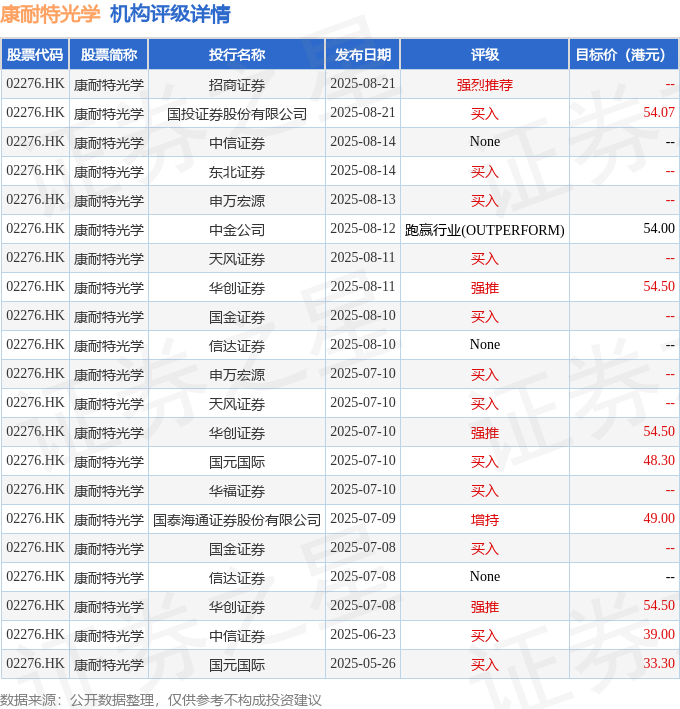Click the 评级 column header
Screen dimensions: 680x709
pos(485,55)
